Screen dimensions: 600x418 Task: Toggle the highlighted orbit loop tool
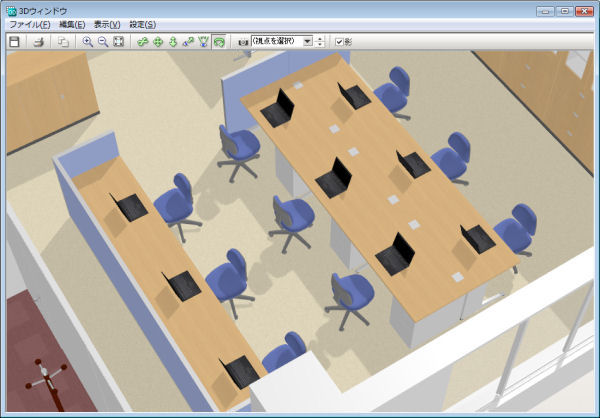click(219, 42)
